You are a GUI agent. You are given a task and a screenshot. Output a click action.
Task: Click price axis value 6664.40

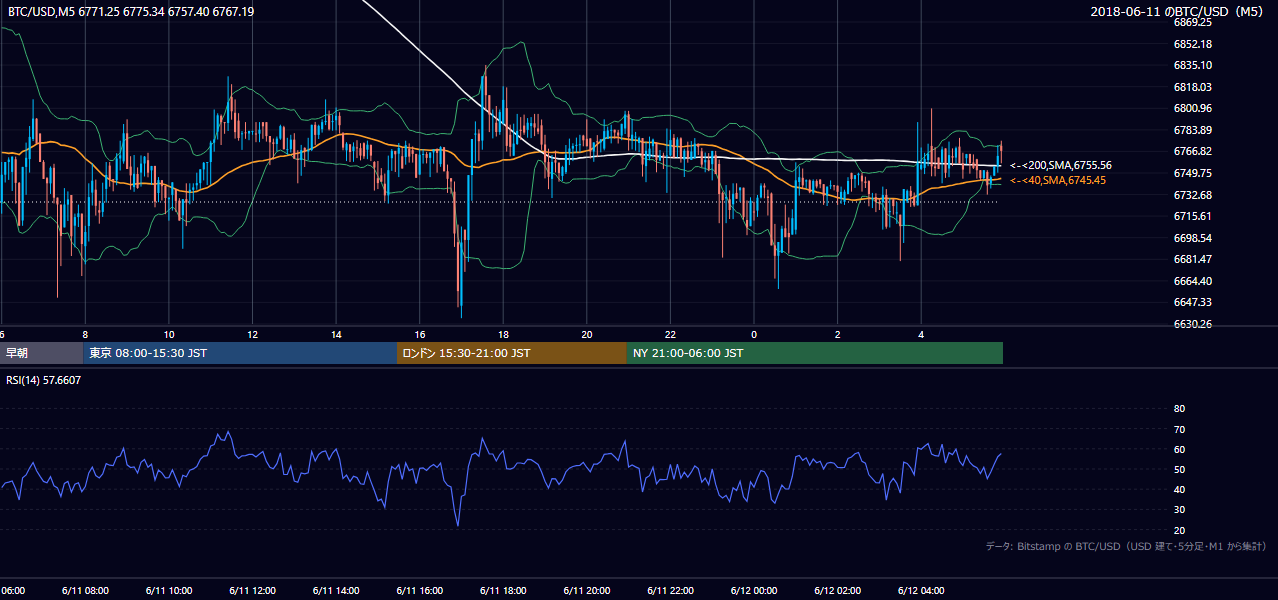point(1192,281)
